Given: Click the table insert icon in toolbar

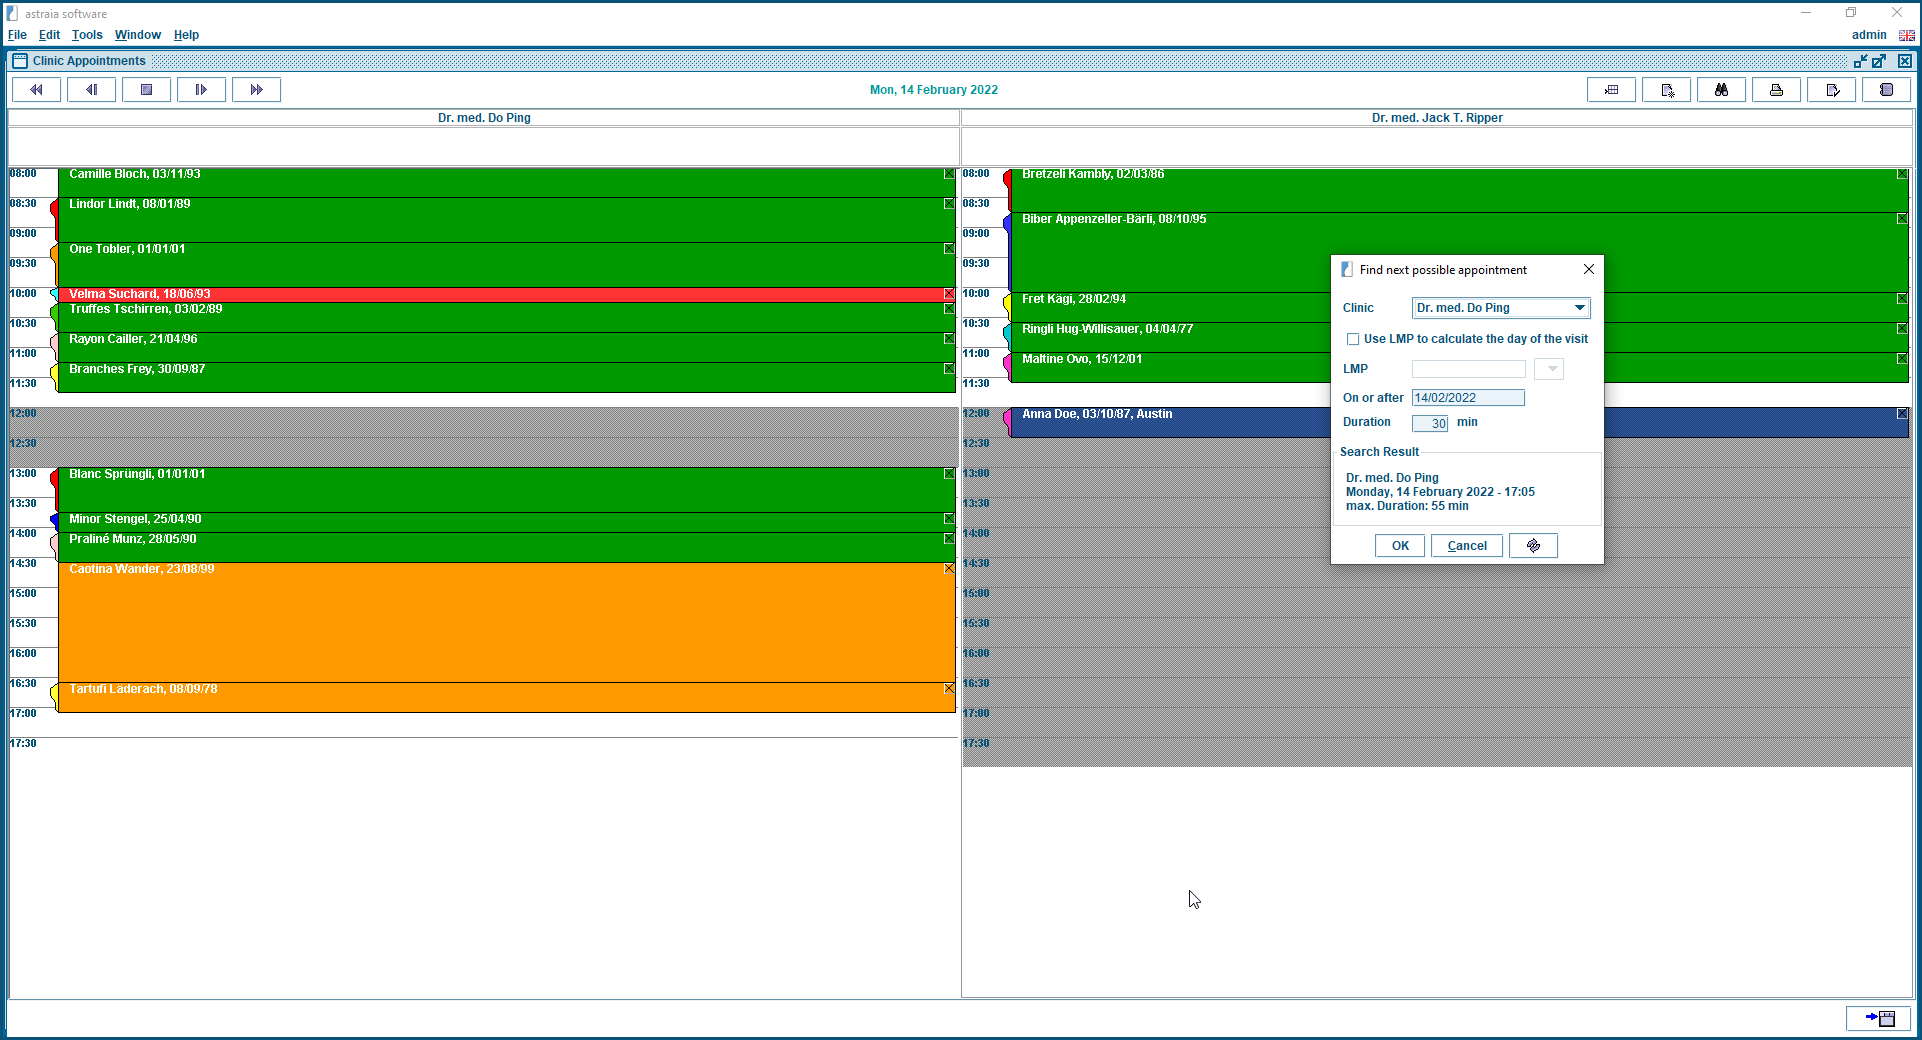Looking at the screenshot, I should point(1611,90).
